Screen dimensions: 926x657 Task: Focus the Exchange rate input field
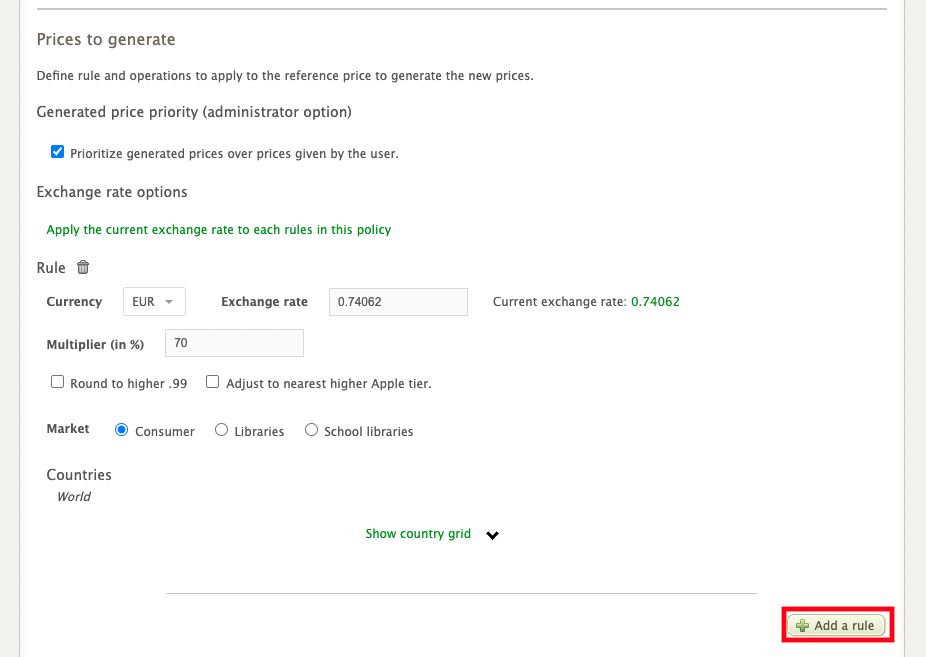point(398,302)
